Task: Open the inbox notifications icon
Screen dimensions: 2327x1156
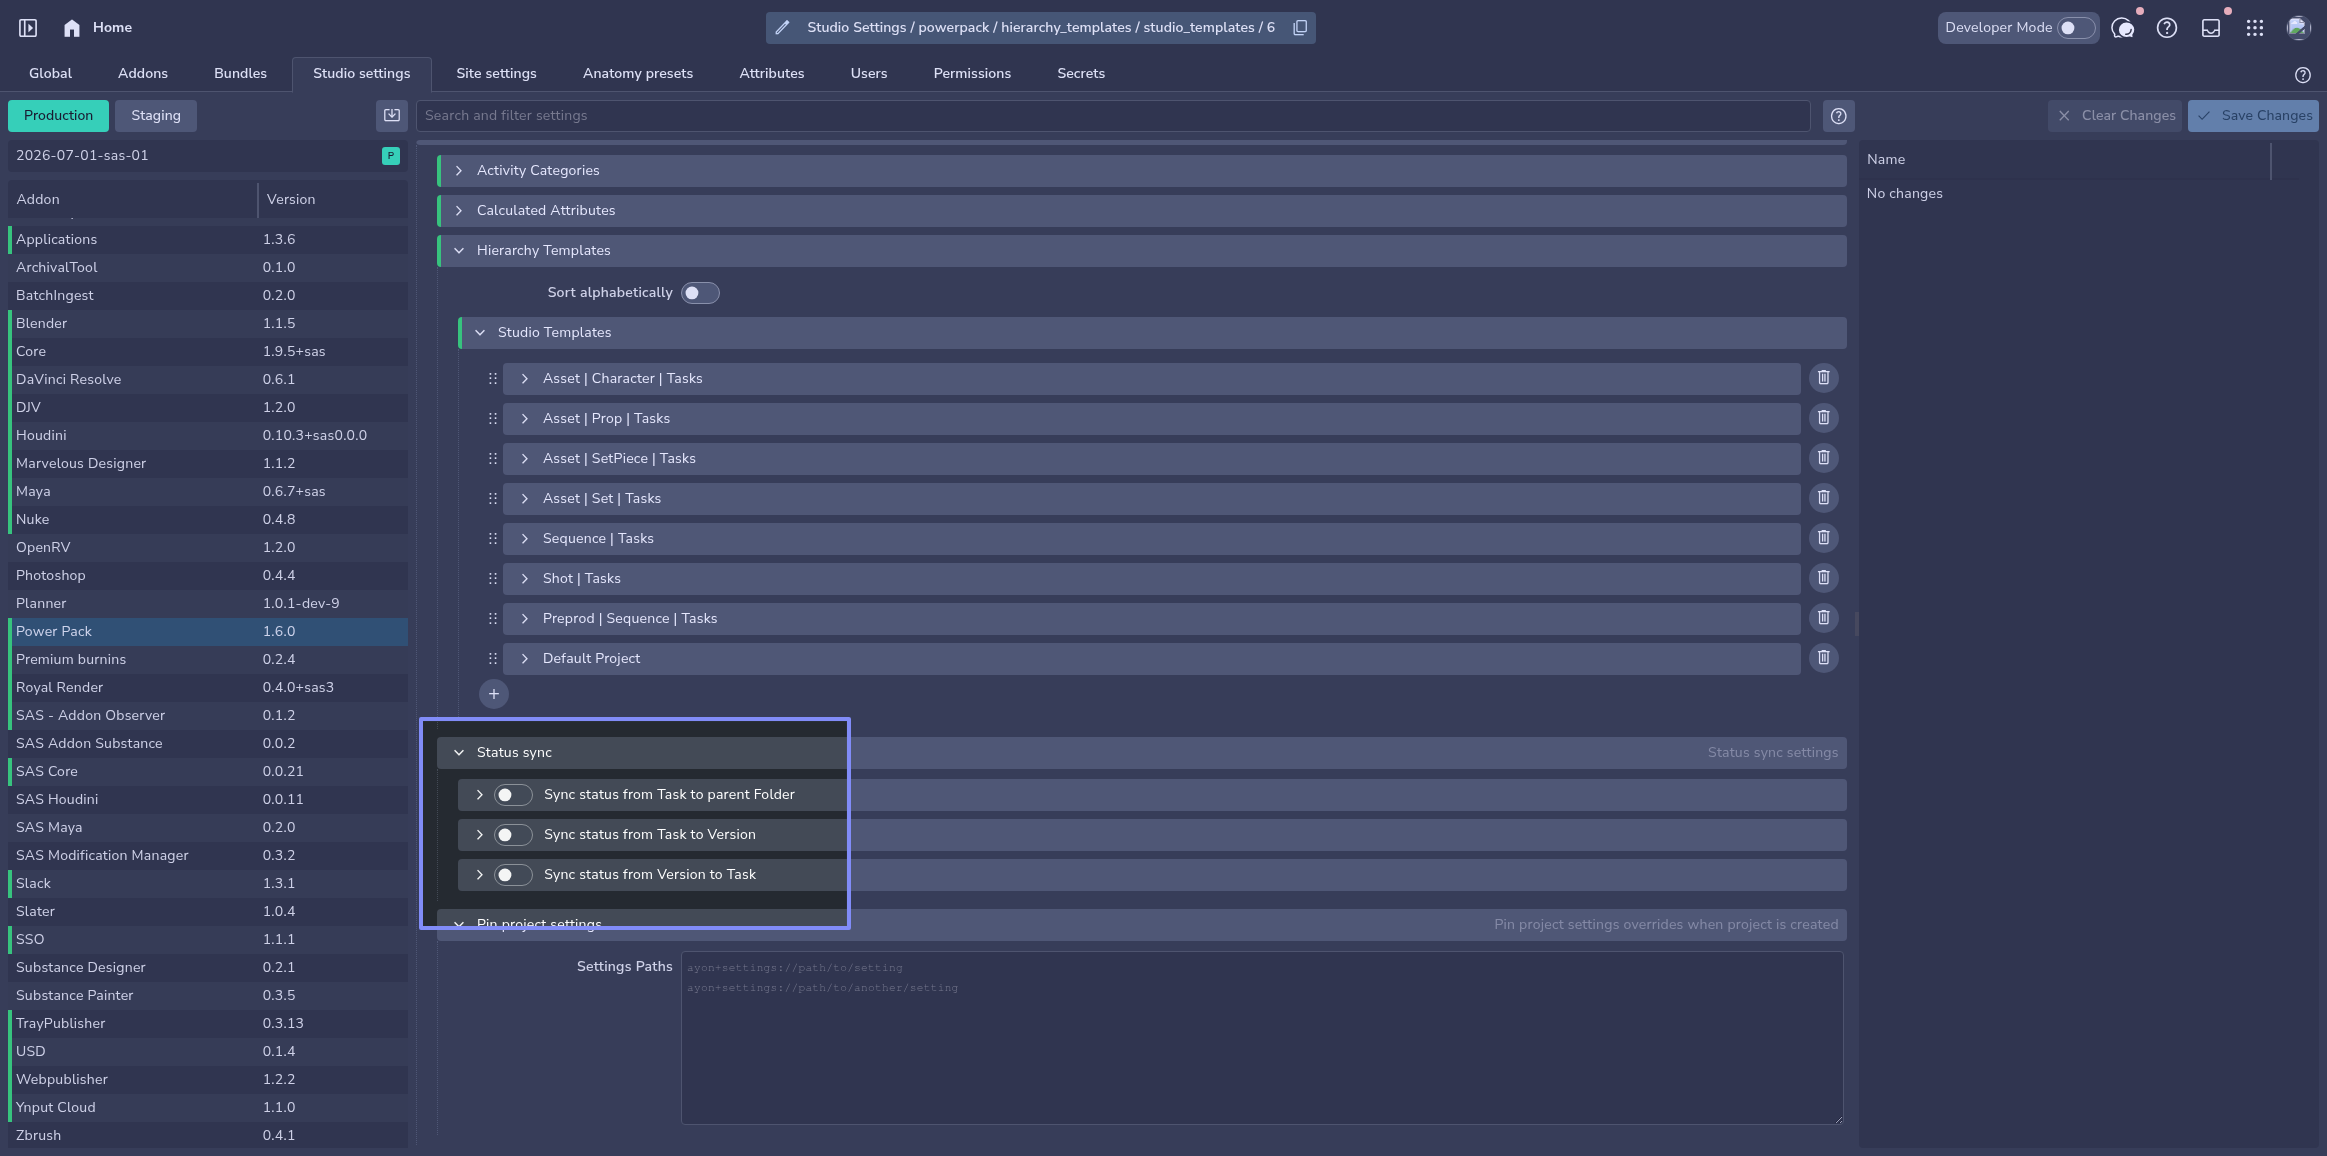Action: pyautogui.click(x=2211, y=28)
